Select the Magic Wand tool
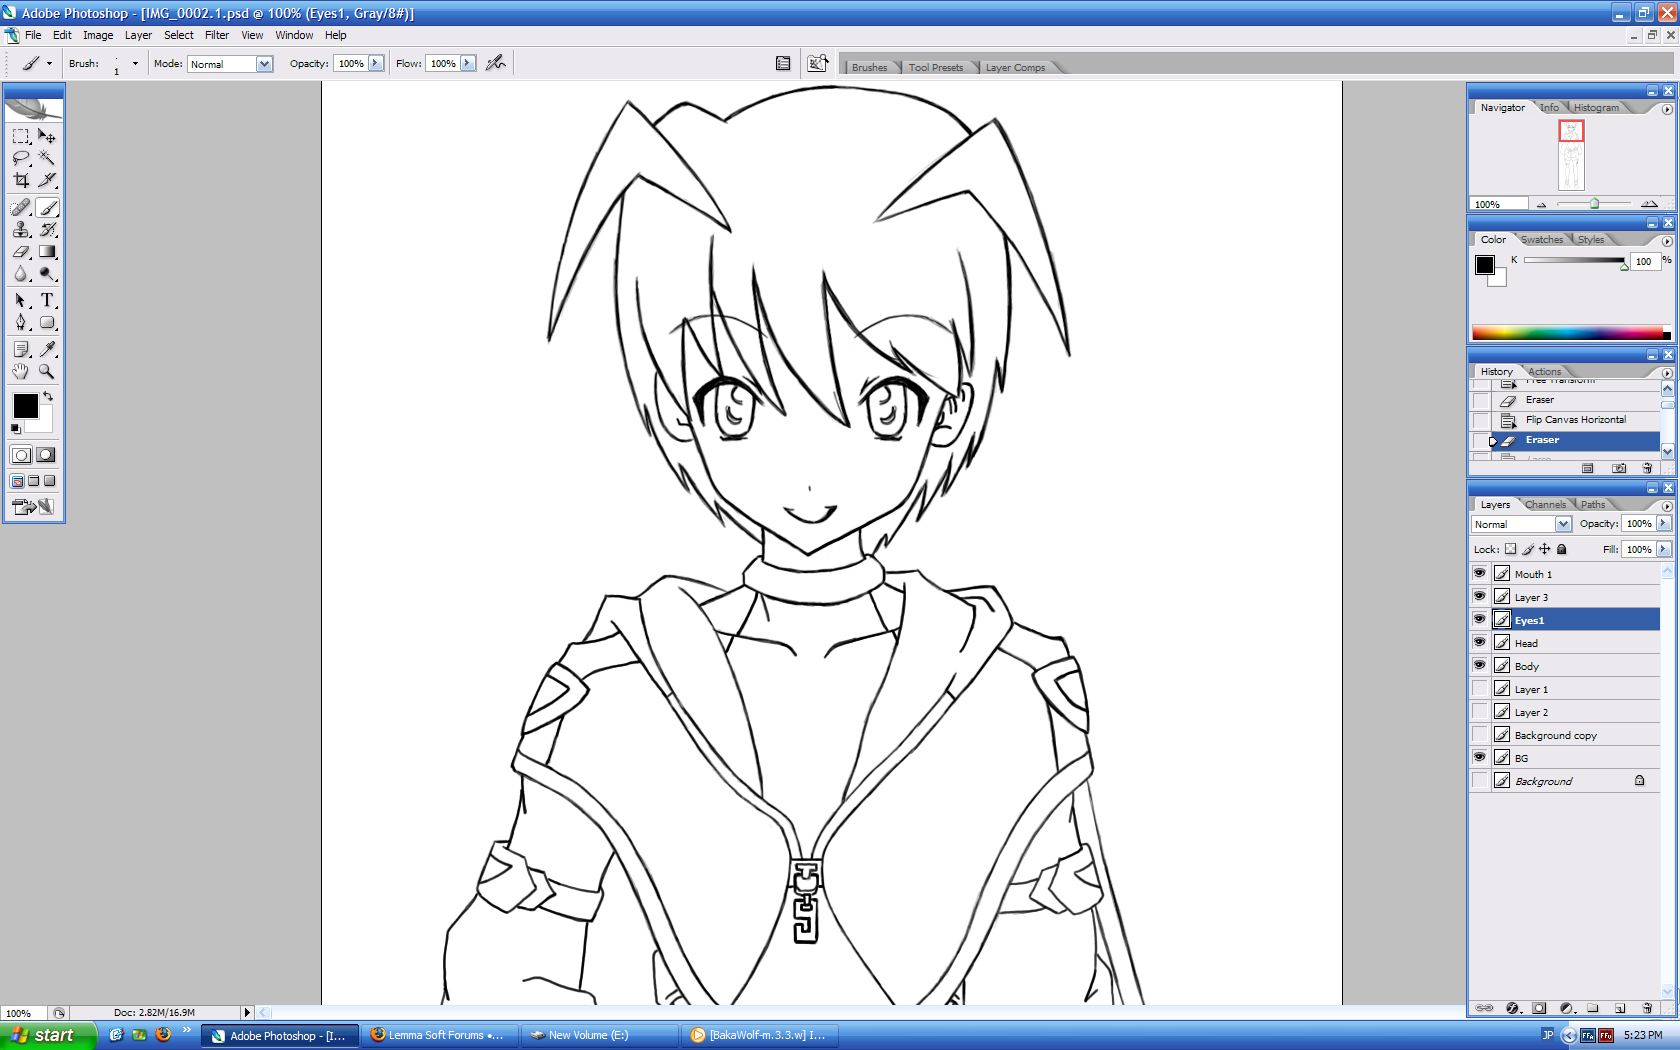This screenshot has width=1680, height=1050. point(47,158)
